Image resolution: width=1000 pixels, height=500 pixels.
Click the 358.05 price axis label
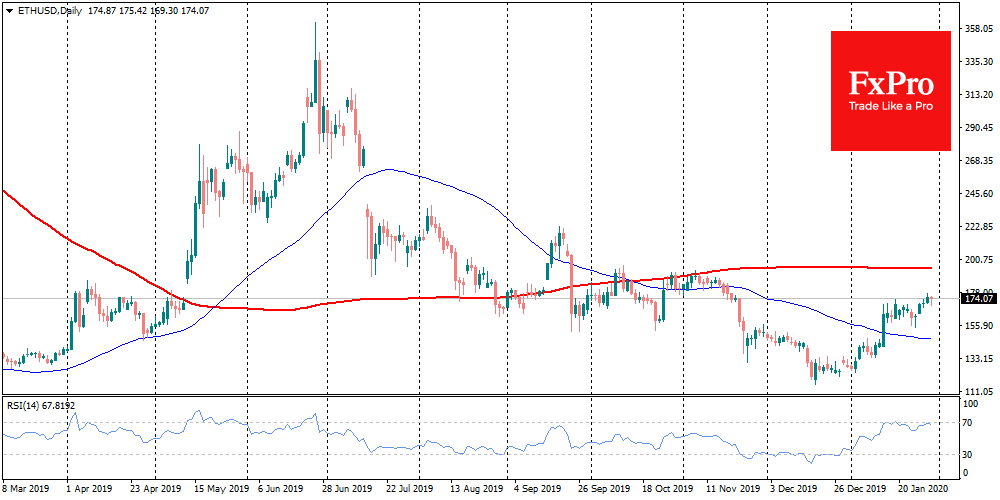coord(977,29)
